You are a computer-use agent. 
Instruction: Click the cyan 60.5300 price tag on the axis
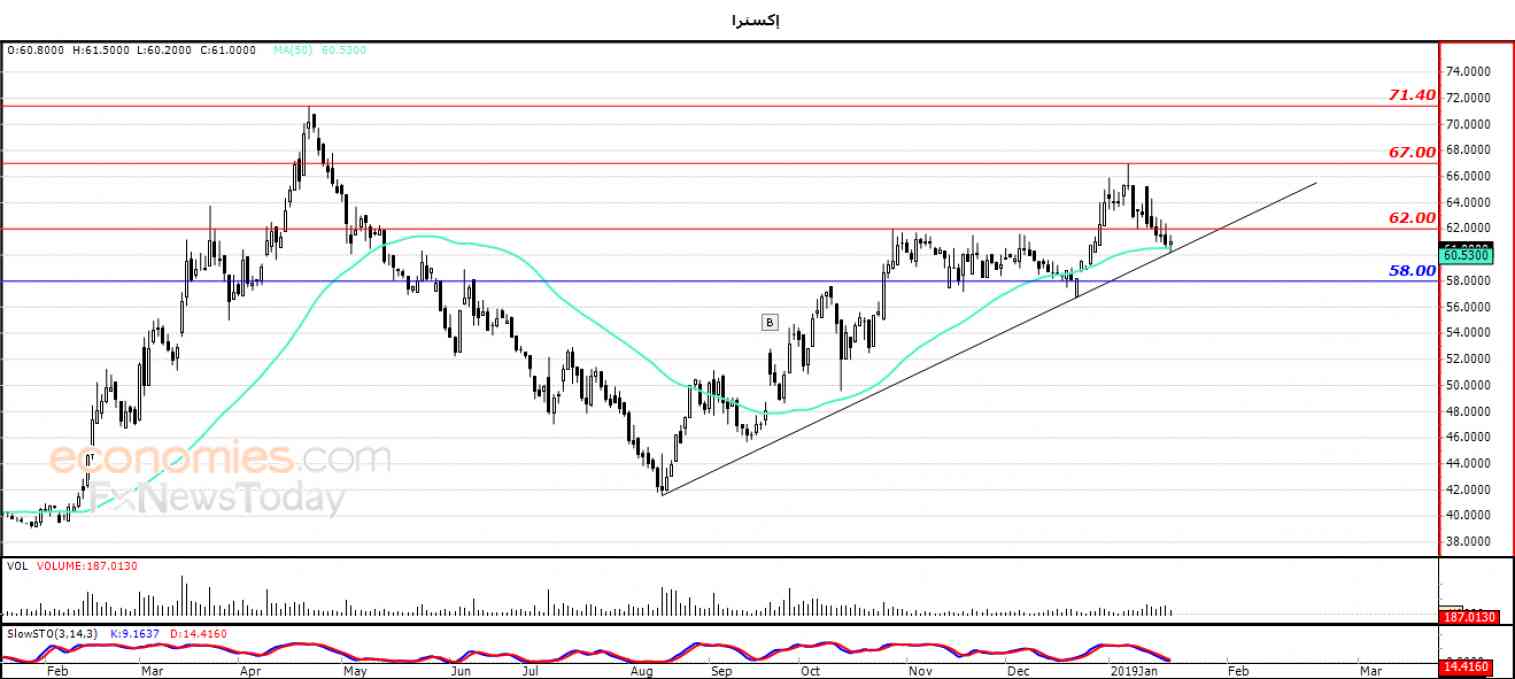1467,256
